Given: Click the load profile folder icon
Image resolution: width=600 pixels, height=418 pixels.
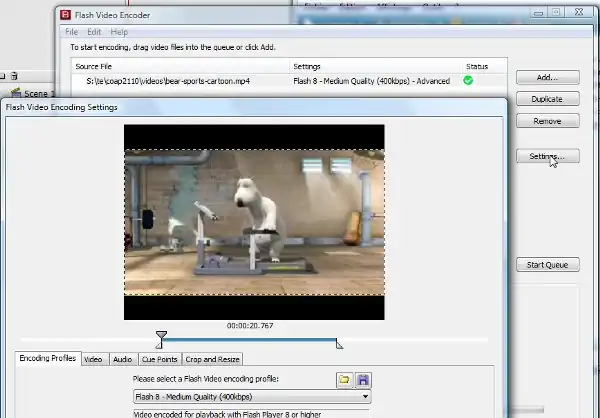Looking at the screenshot, I should [x=344, y=380].
